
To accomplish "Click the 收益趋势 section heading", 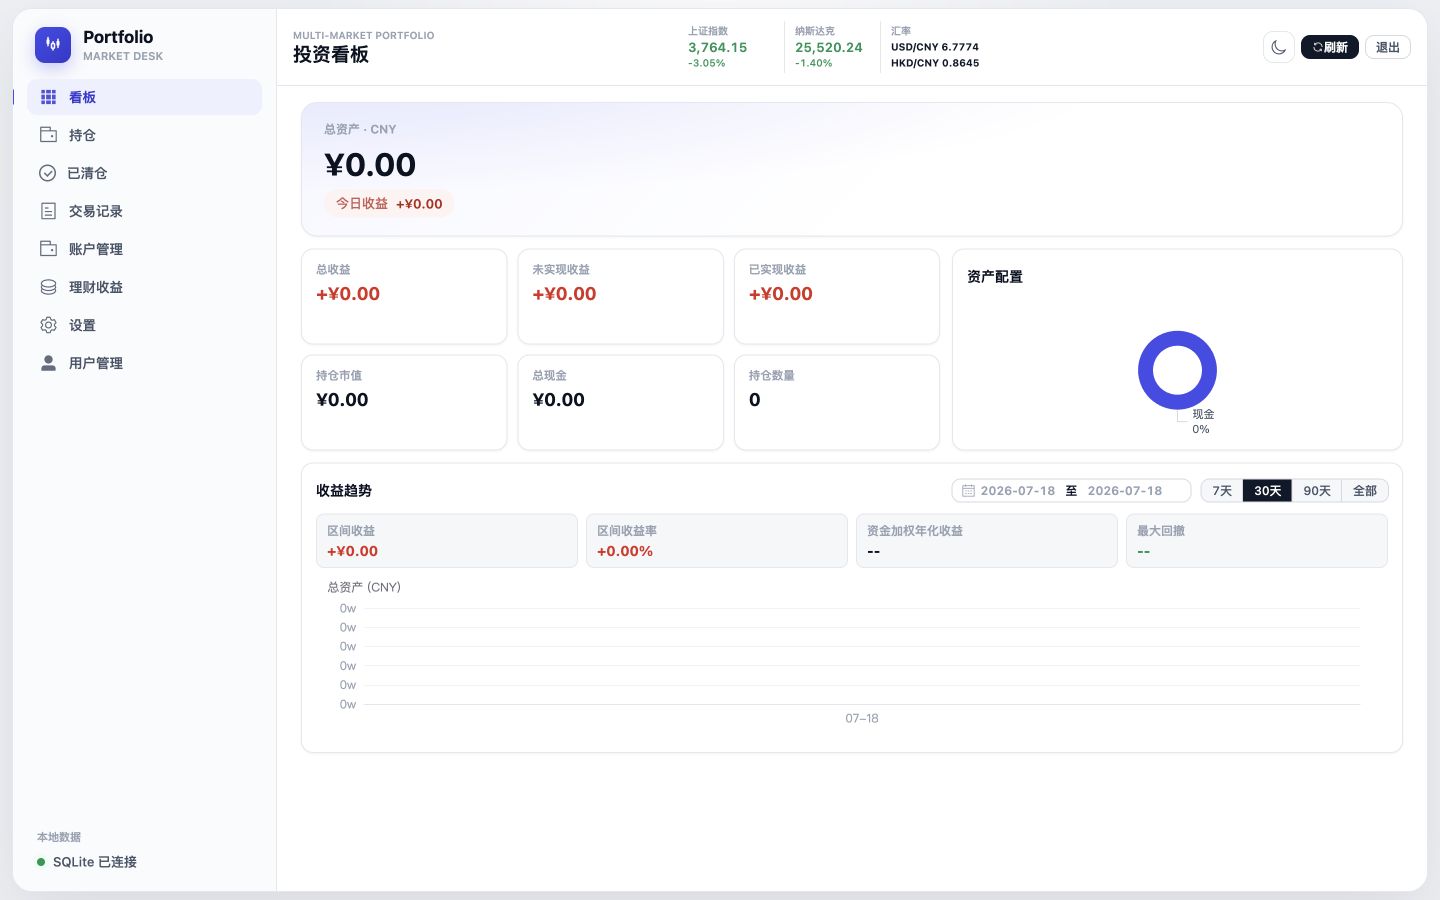I will coord(344,491).
